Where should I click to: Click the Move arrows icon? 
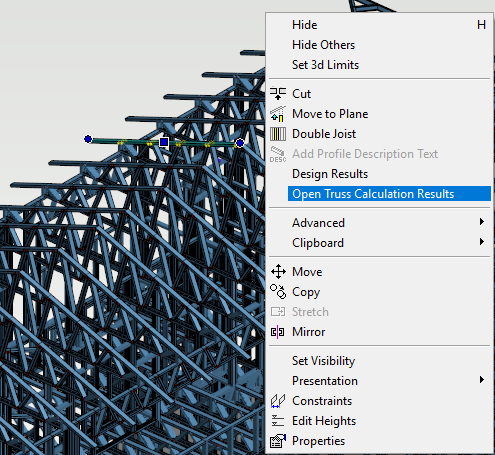point(278,272)
